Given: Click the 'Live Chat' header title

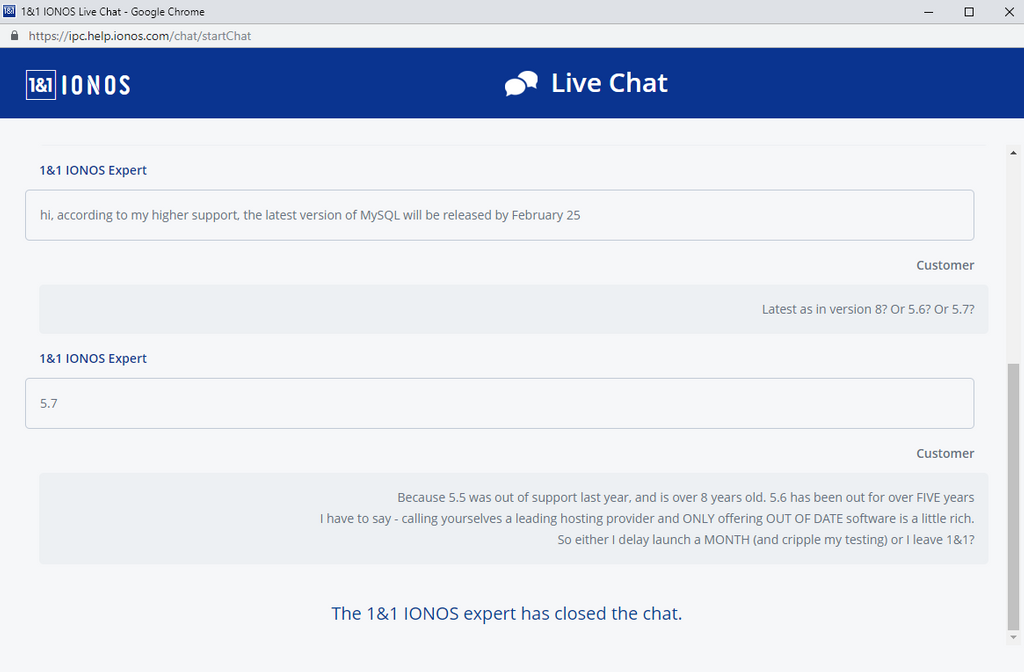Looking at the screenshot, I should tap(609, 83).
